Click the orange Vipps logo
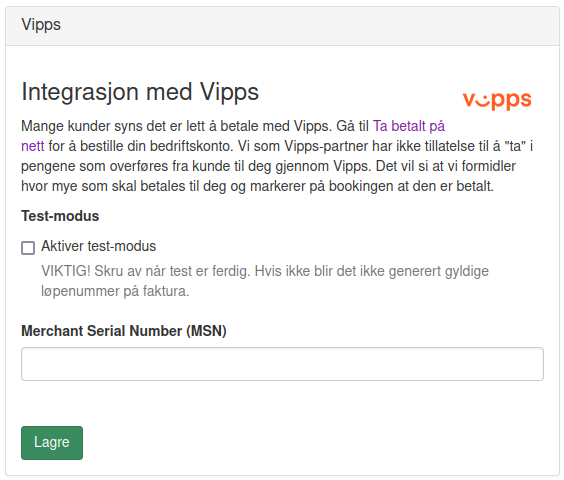The image size is (564, 480). coord(497,100)
